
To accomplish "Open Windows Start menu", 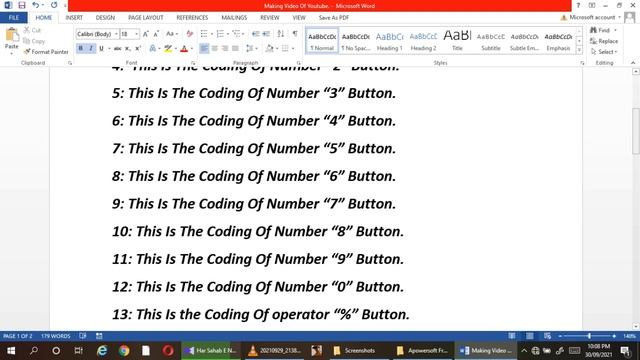I will [11, 351].
